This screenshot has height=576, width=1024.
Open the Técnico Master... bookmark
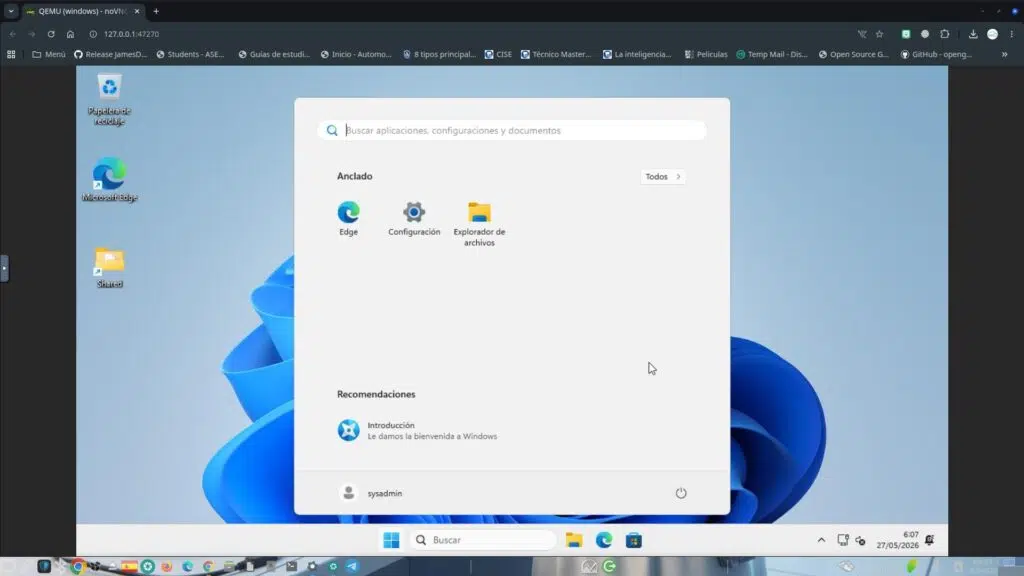tap(556, 54)
